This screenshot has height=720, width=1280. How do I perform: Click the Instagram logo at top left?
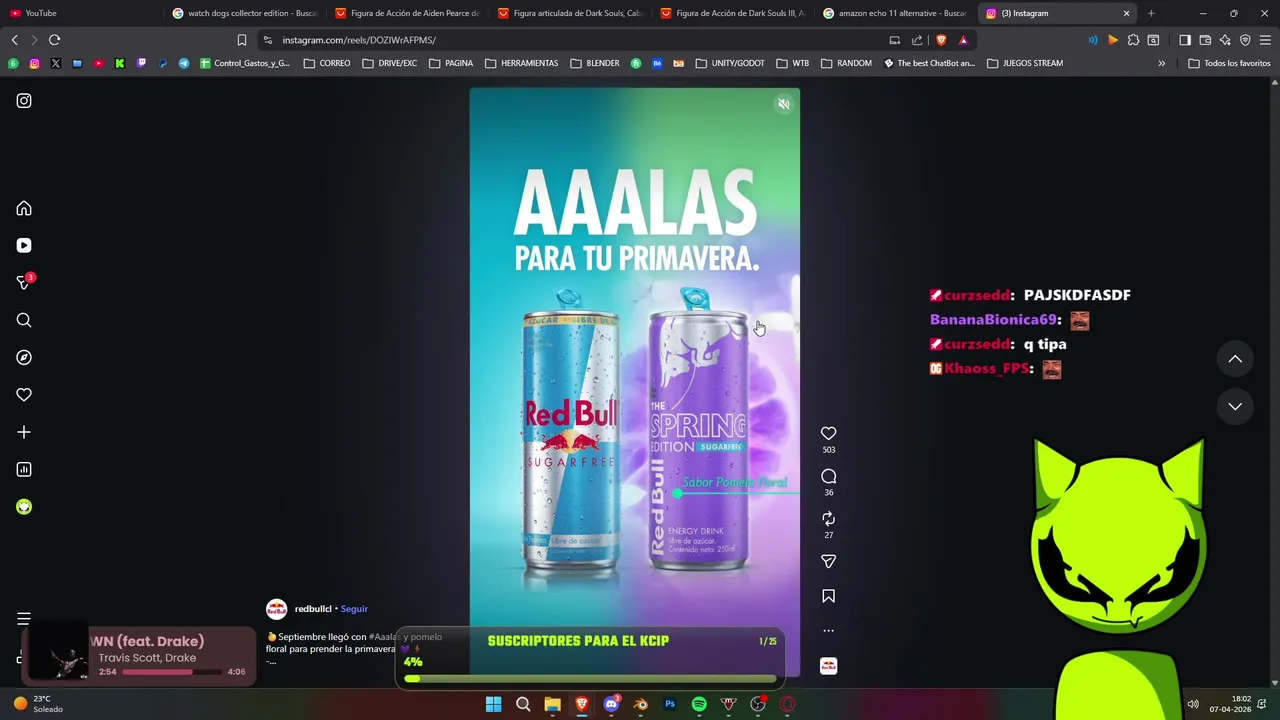coord(24,101)
